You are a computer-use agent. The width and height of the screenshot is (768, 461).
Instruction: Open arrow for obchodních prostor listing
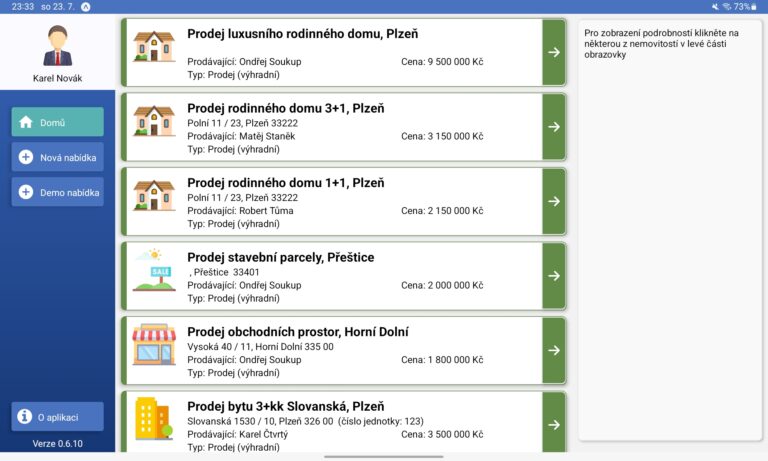pyautogui.click(x=554, y=350)
